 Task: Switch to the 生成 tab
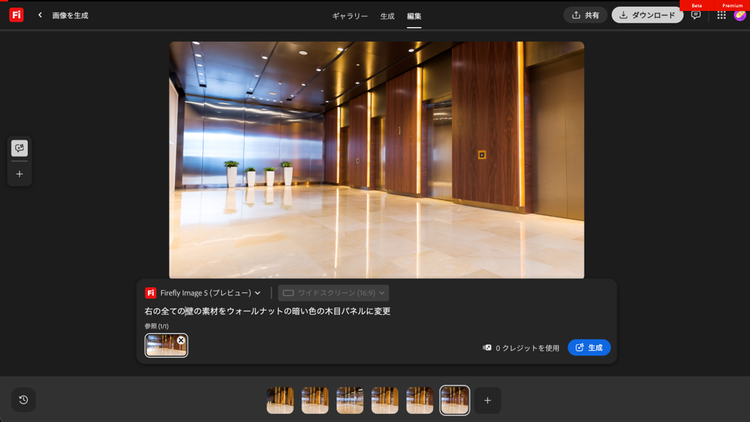(387, 16)
